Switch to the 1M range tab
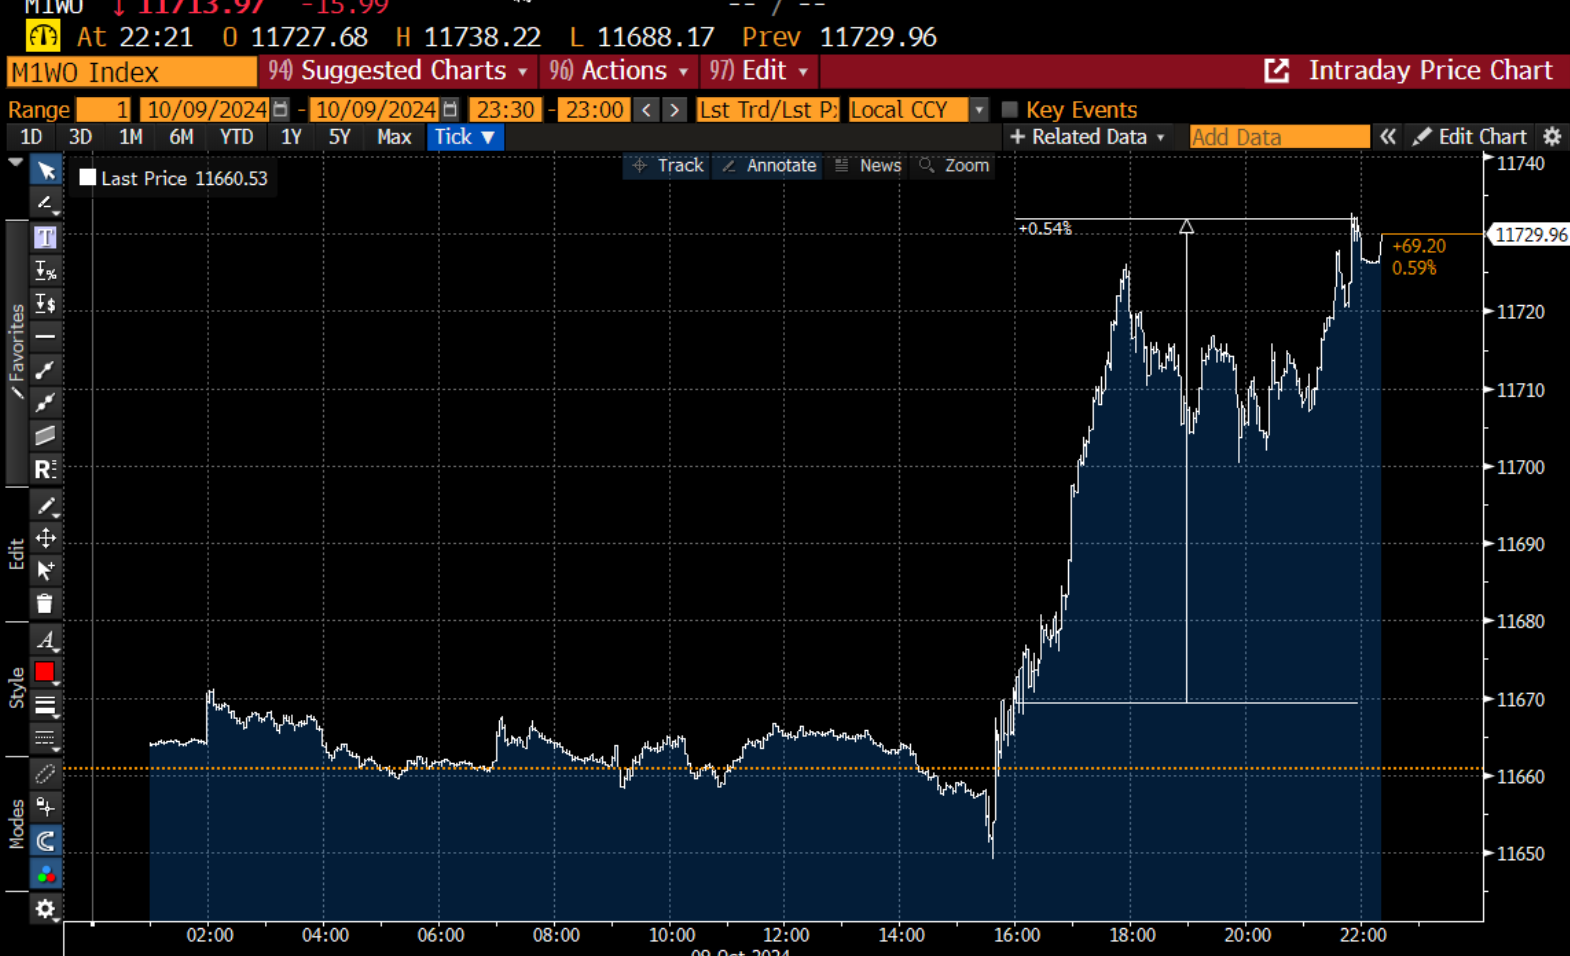Screen dimensions: 1570x956 (130, 137)
